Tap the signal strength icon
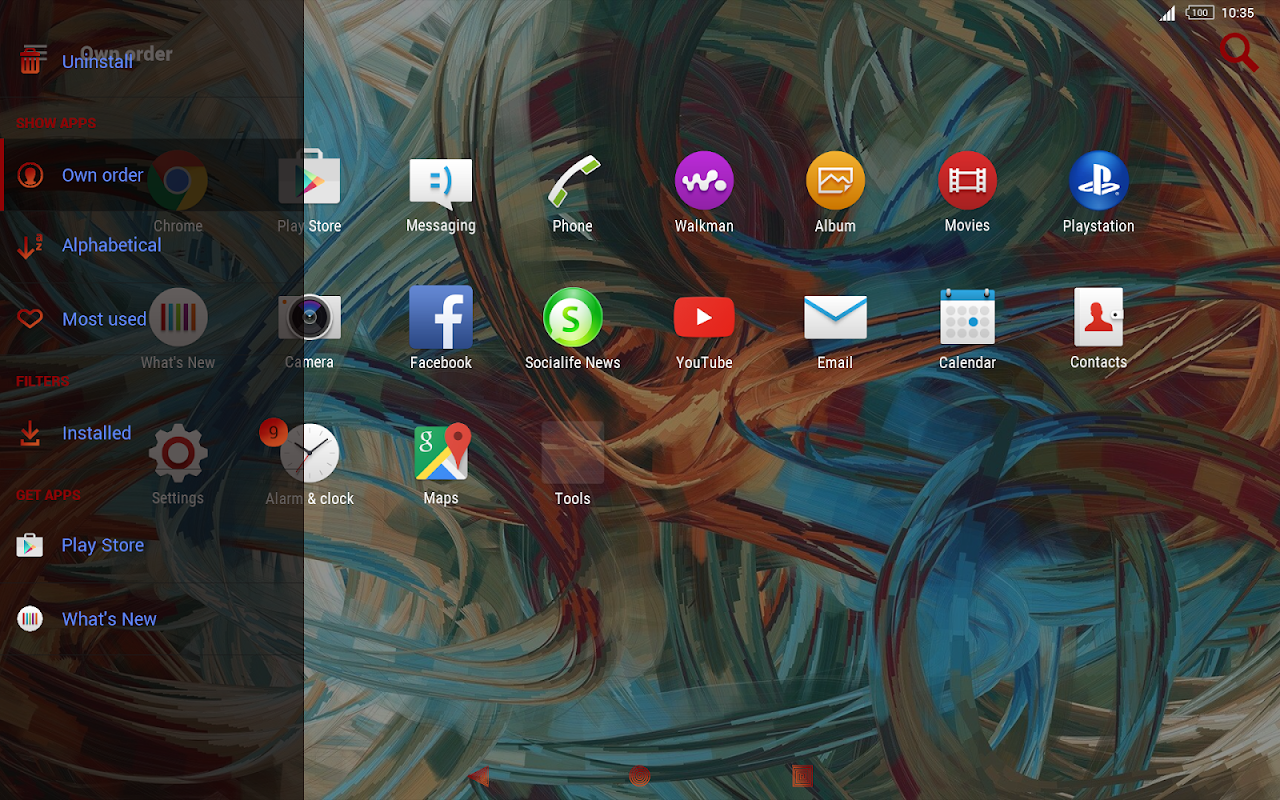 pyautogui.click(x=1168, y=13)
